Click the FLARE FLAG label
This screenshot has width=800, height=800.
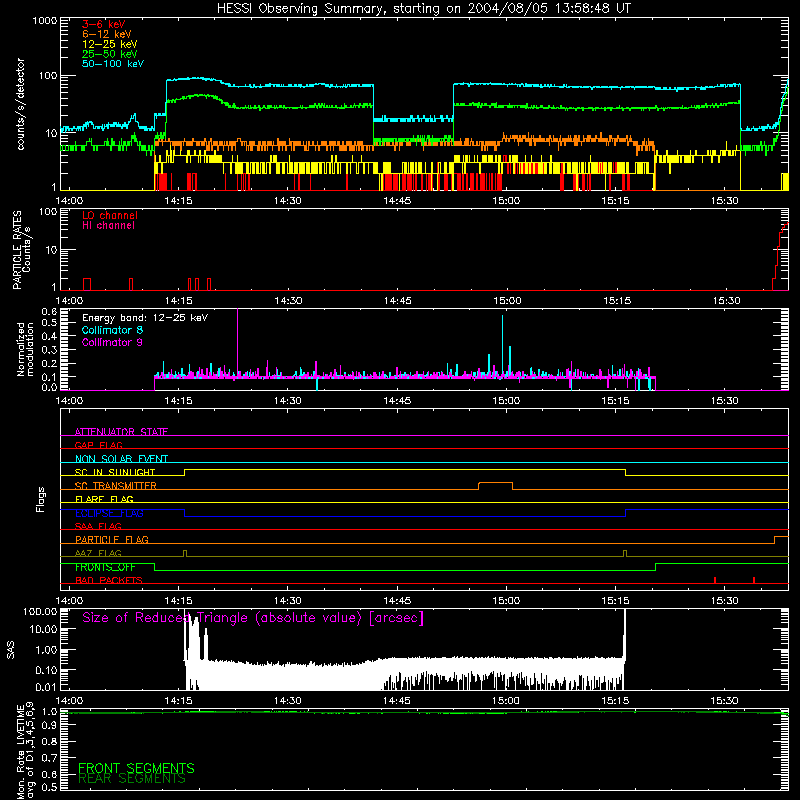[104, 499]
